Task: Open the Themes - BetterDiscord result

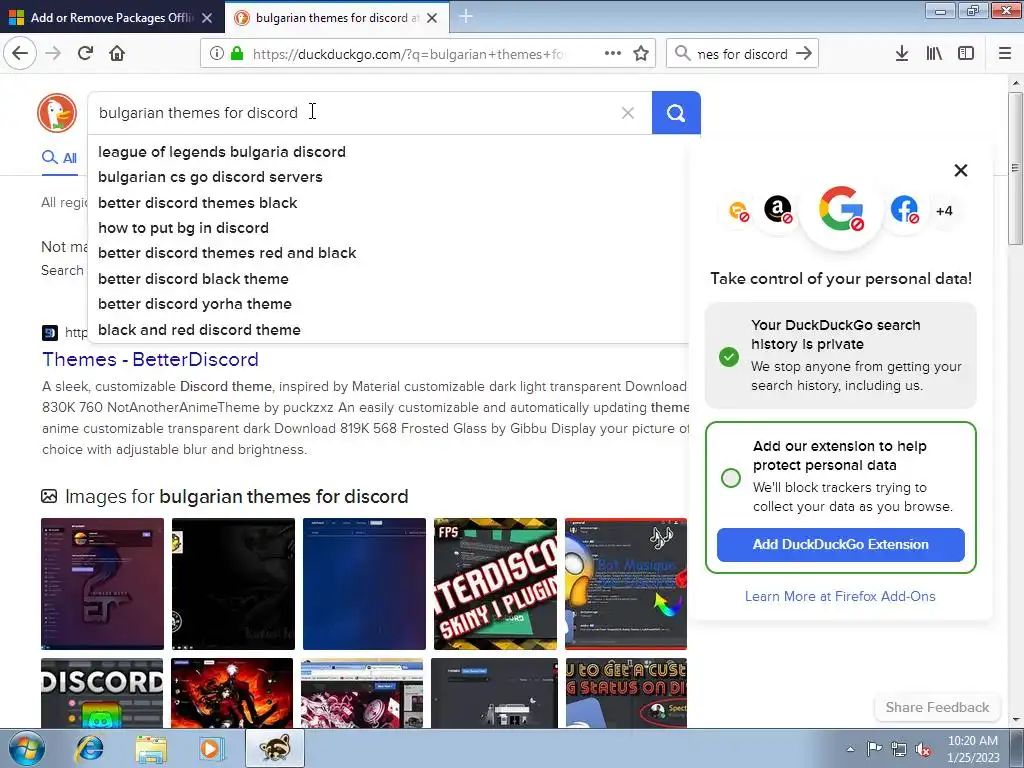Action: pos(150,359)
